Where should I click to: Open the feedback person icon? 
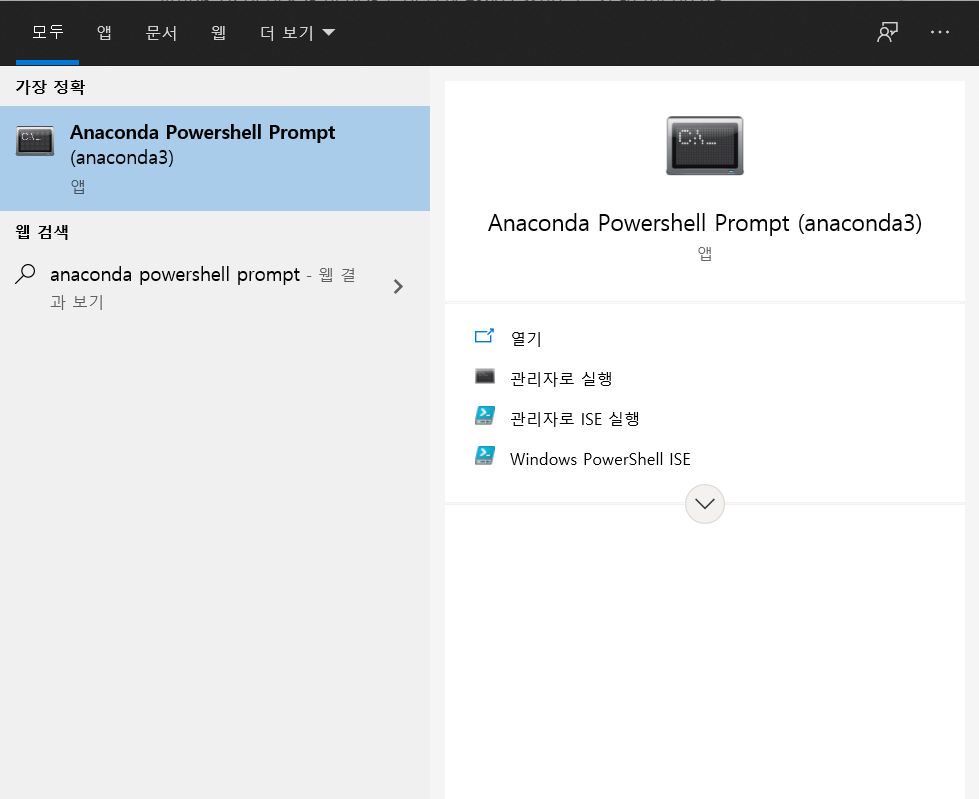tap(887, 32)
